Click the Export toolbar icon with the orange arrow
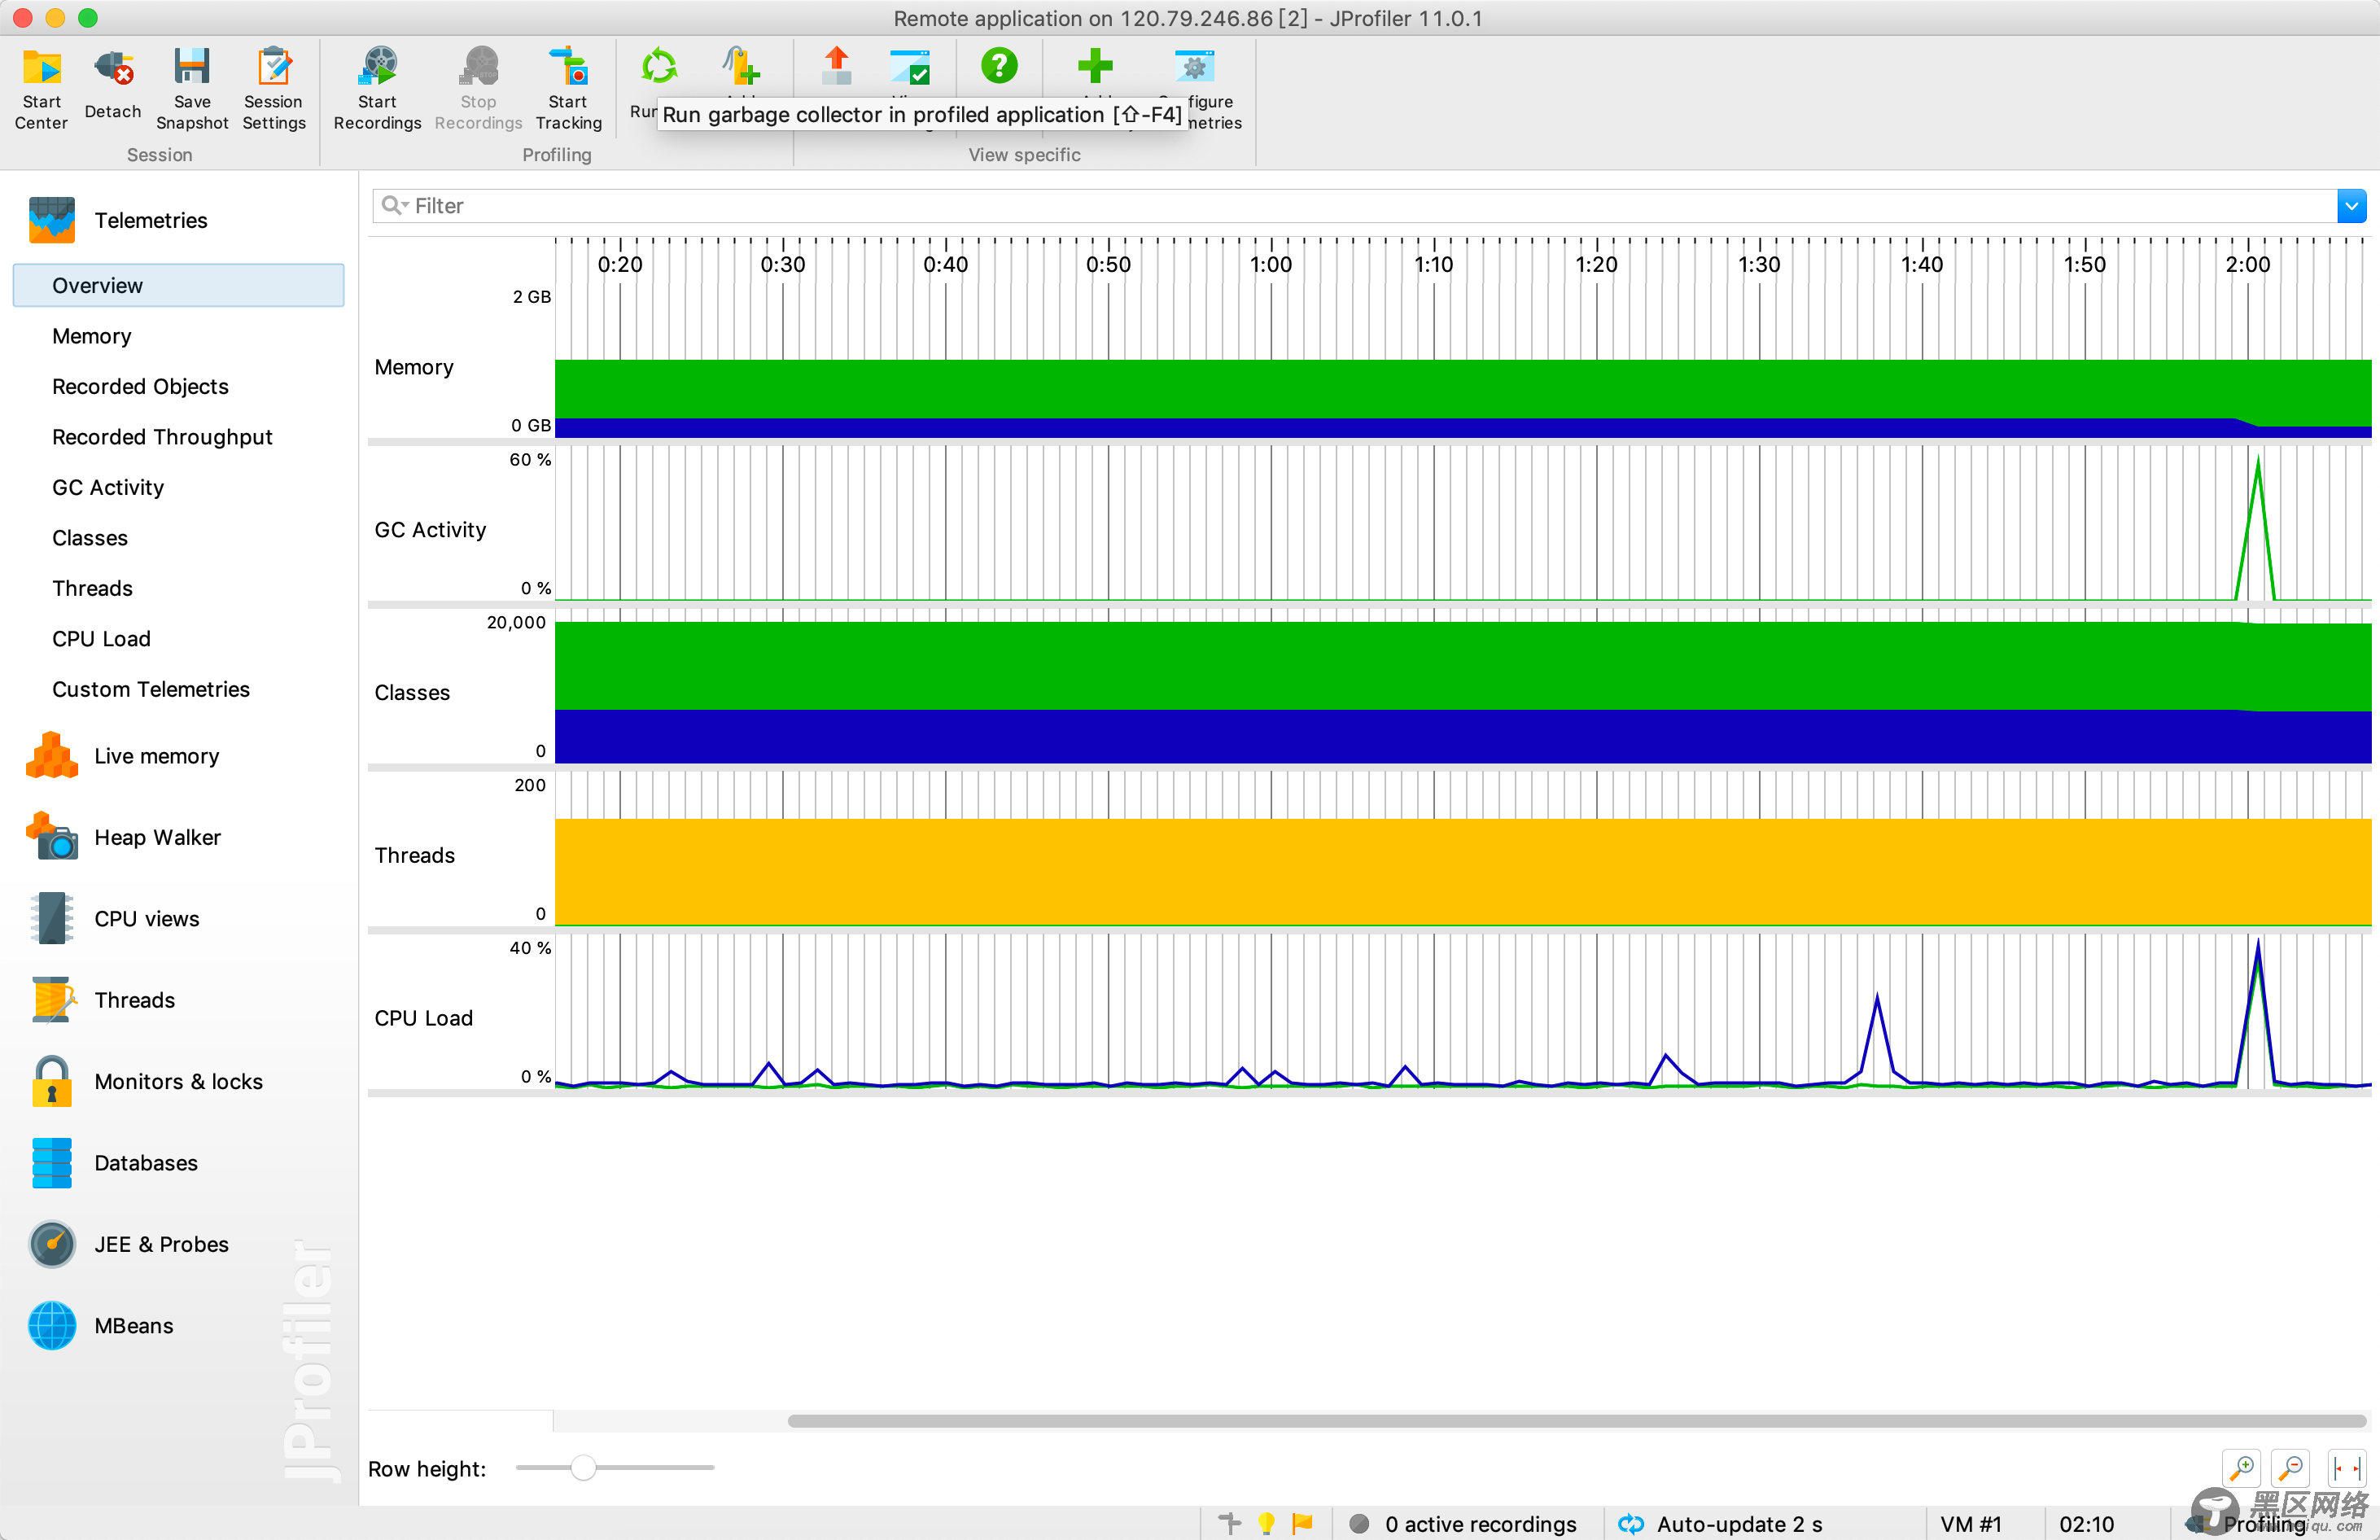The image size is (2380, 1540). point(836,67)
